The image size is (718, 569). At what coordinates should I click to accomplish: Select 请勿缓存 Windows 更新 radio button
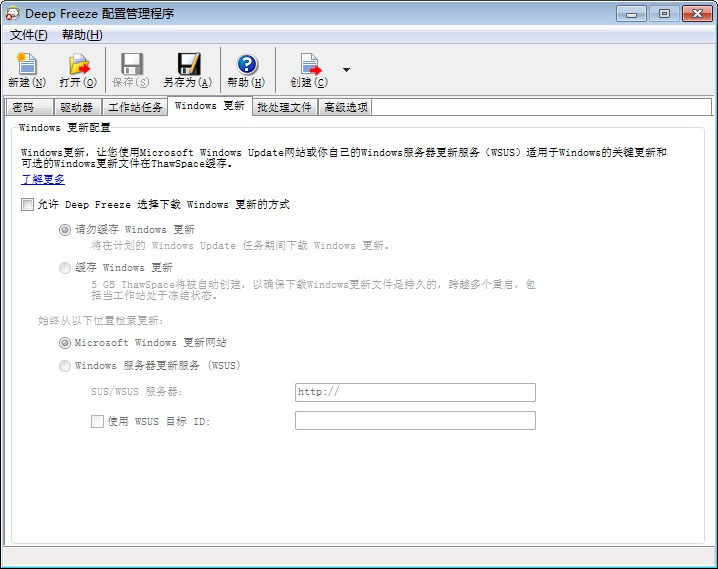65,229
